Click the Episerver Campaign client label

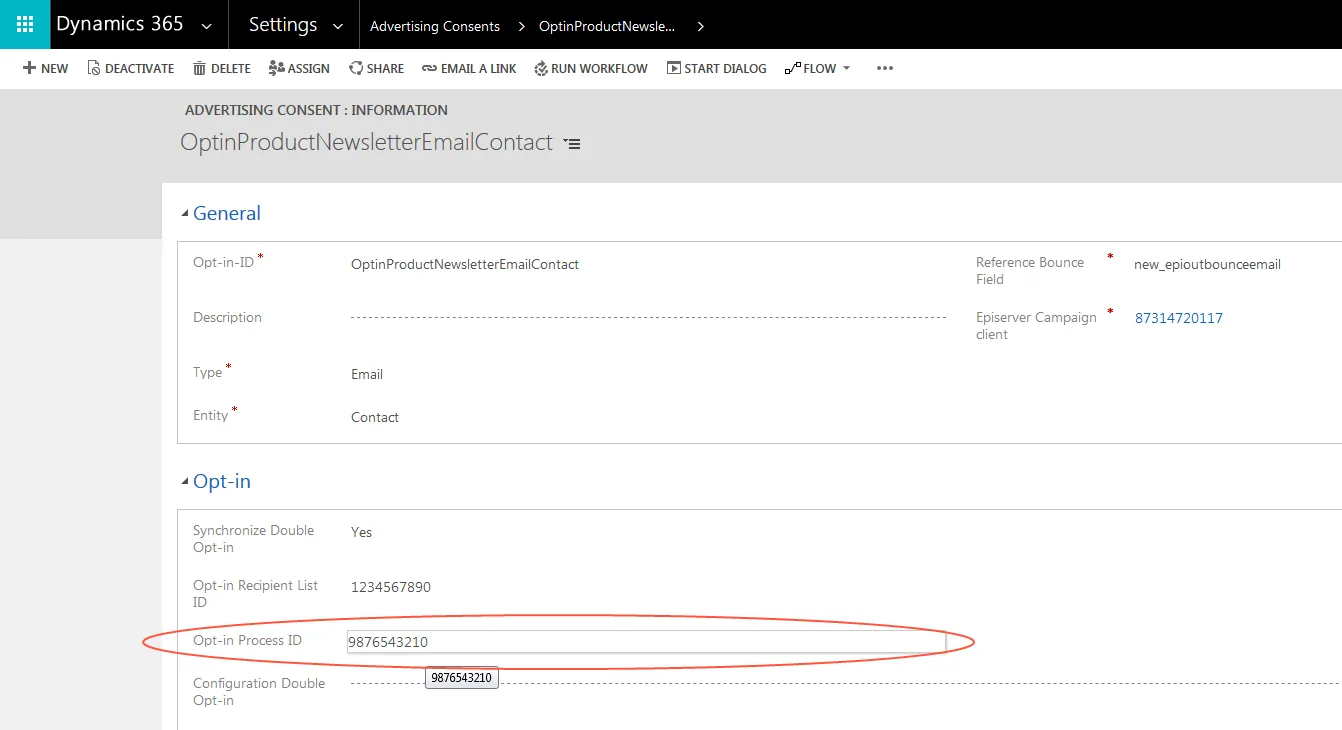click(1036, 326)
